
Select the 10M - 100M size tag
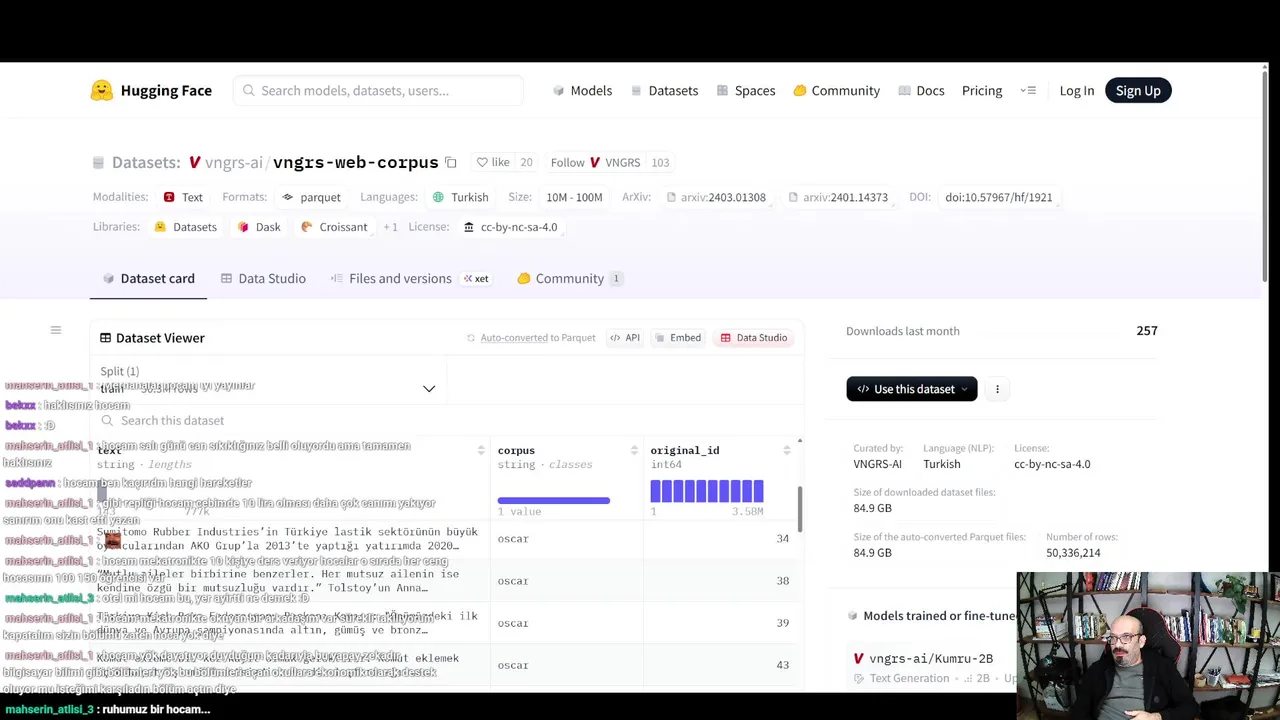coord(574,197)
